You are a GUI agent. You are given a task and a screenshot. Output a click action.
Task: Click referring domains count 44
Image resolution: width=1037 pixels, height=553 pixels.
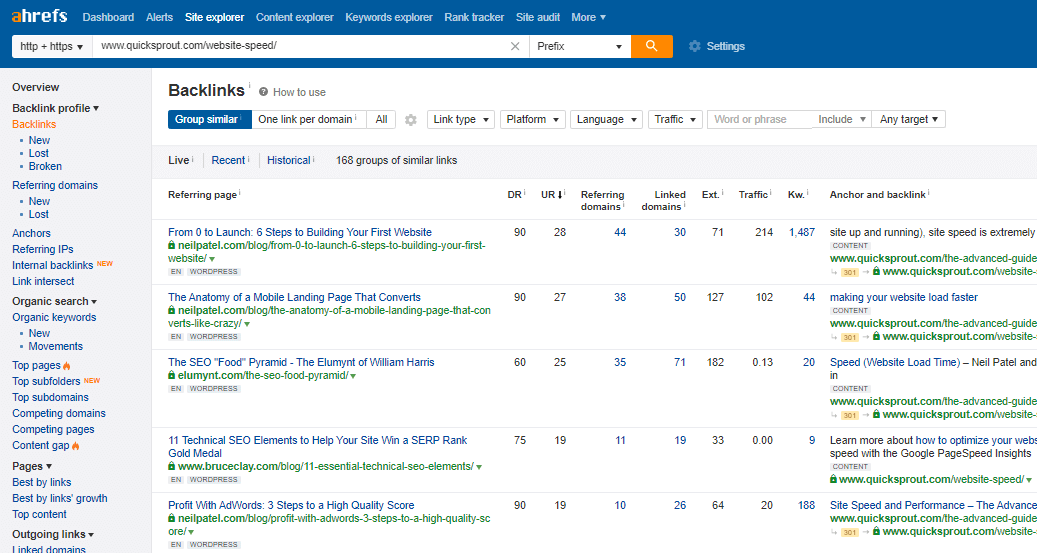click(x=620, y=232)
